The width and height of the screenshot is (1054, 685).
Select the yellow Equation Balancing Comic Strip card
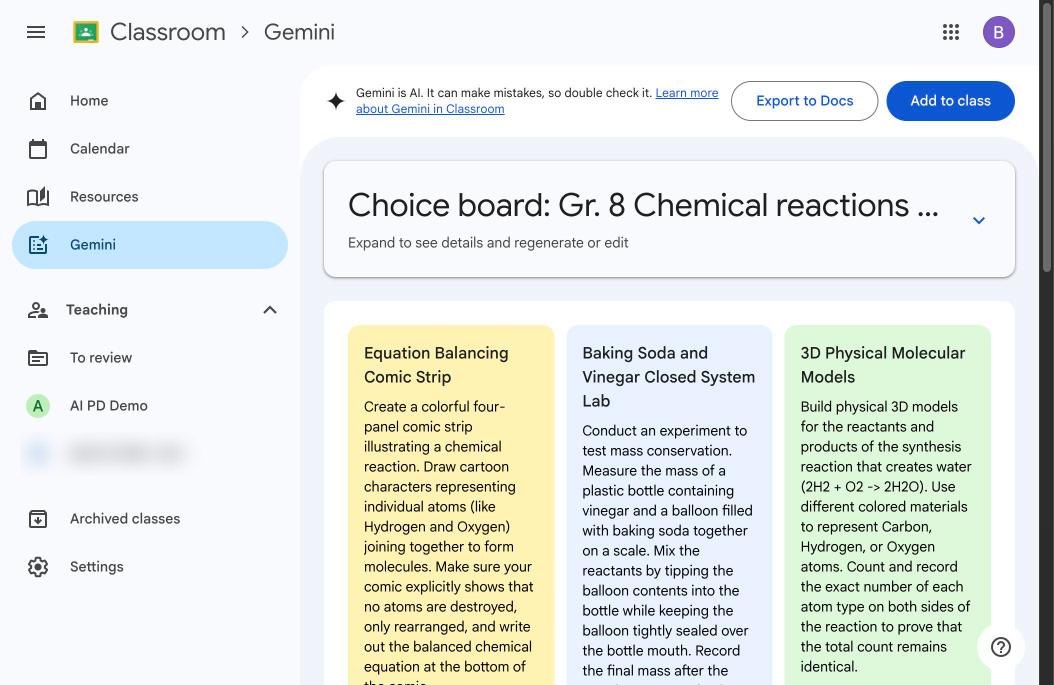(x=451, y=504)
